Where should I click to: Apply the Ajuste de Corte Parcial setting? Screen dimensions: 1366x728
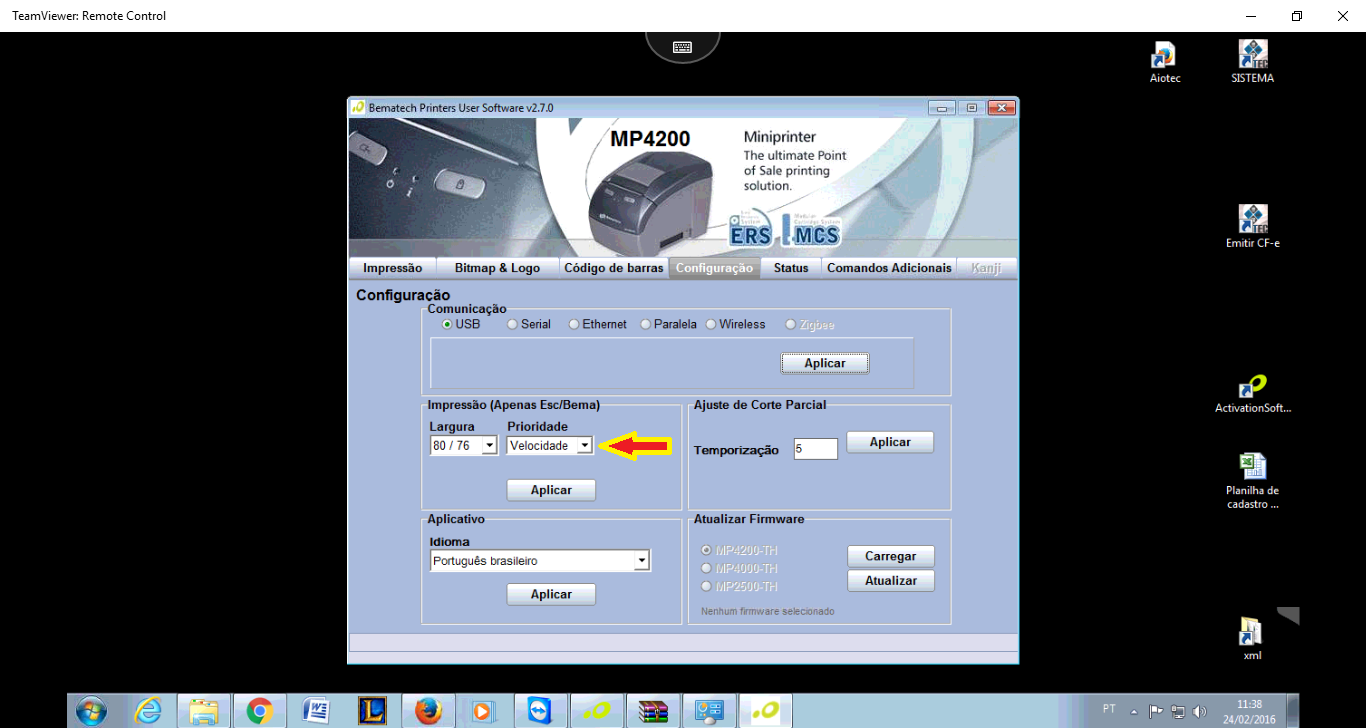[890, 442]
